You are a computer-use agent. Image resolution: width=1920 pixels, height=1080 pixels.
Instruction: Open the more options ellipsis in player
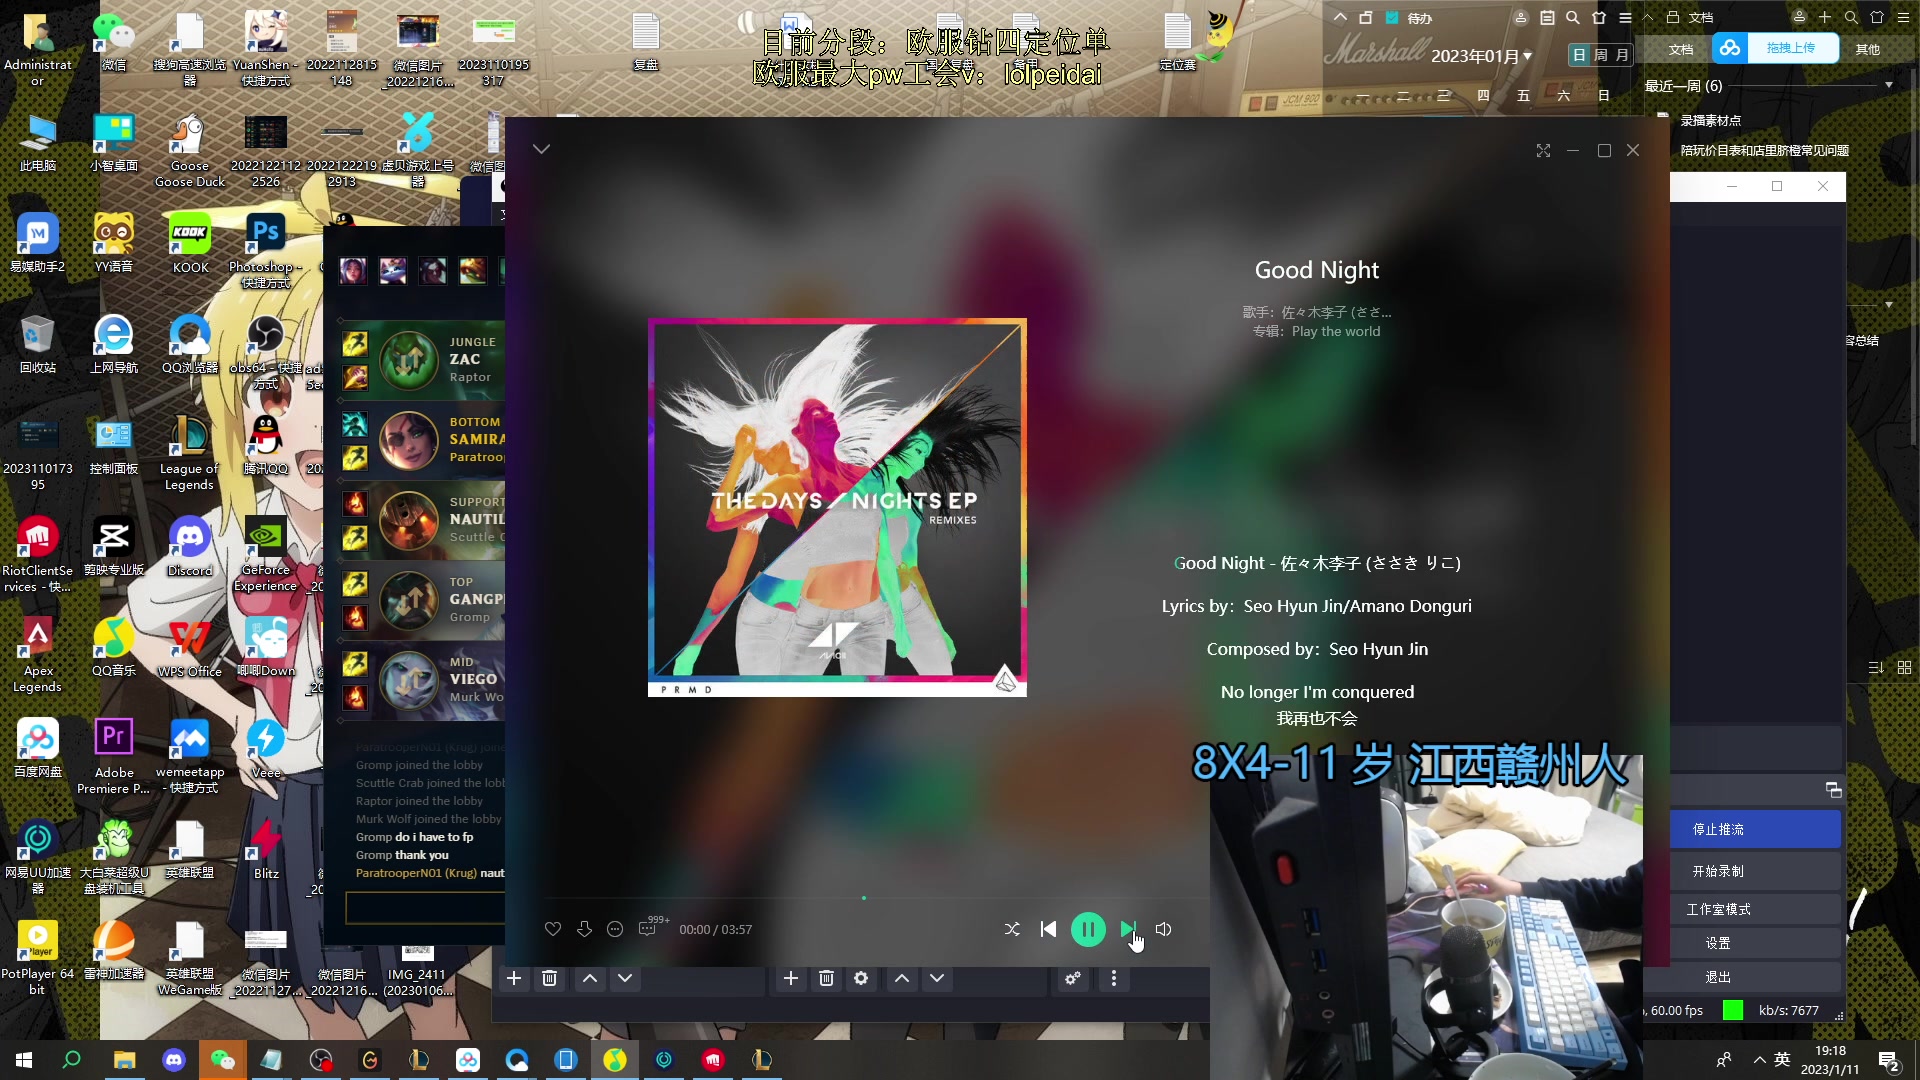coord(615,929)
